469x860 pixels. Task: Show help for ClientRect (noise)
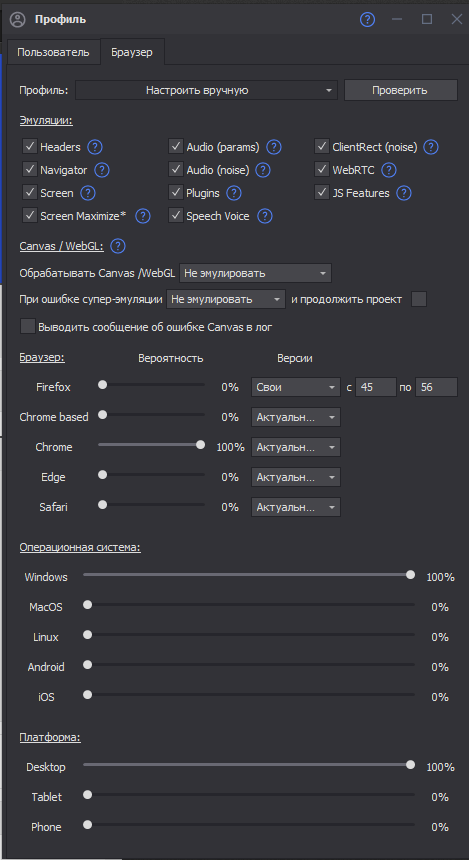point(432,147)
